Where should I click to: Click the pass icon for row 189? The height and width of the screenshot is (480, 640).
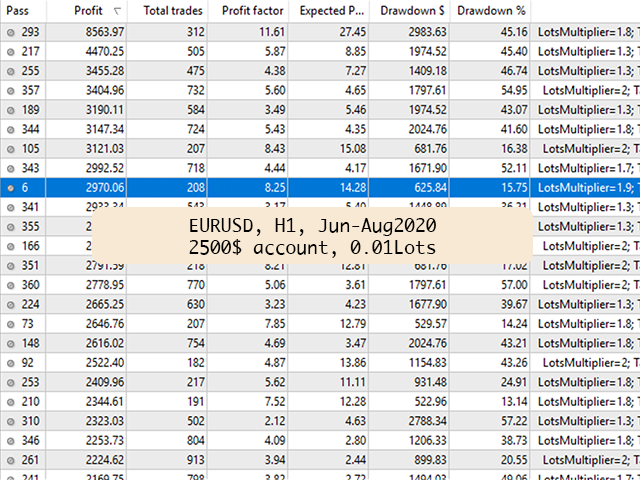coord(11,110)
